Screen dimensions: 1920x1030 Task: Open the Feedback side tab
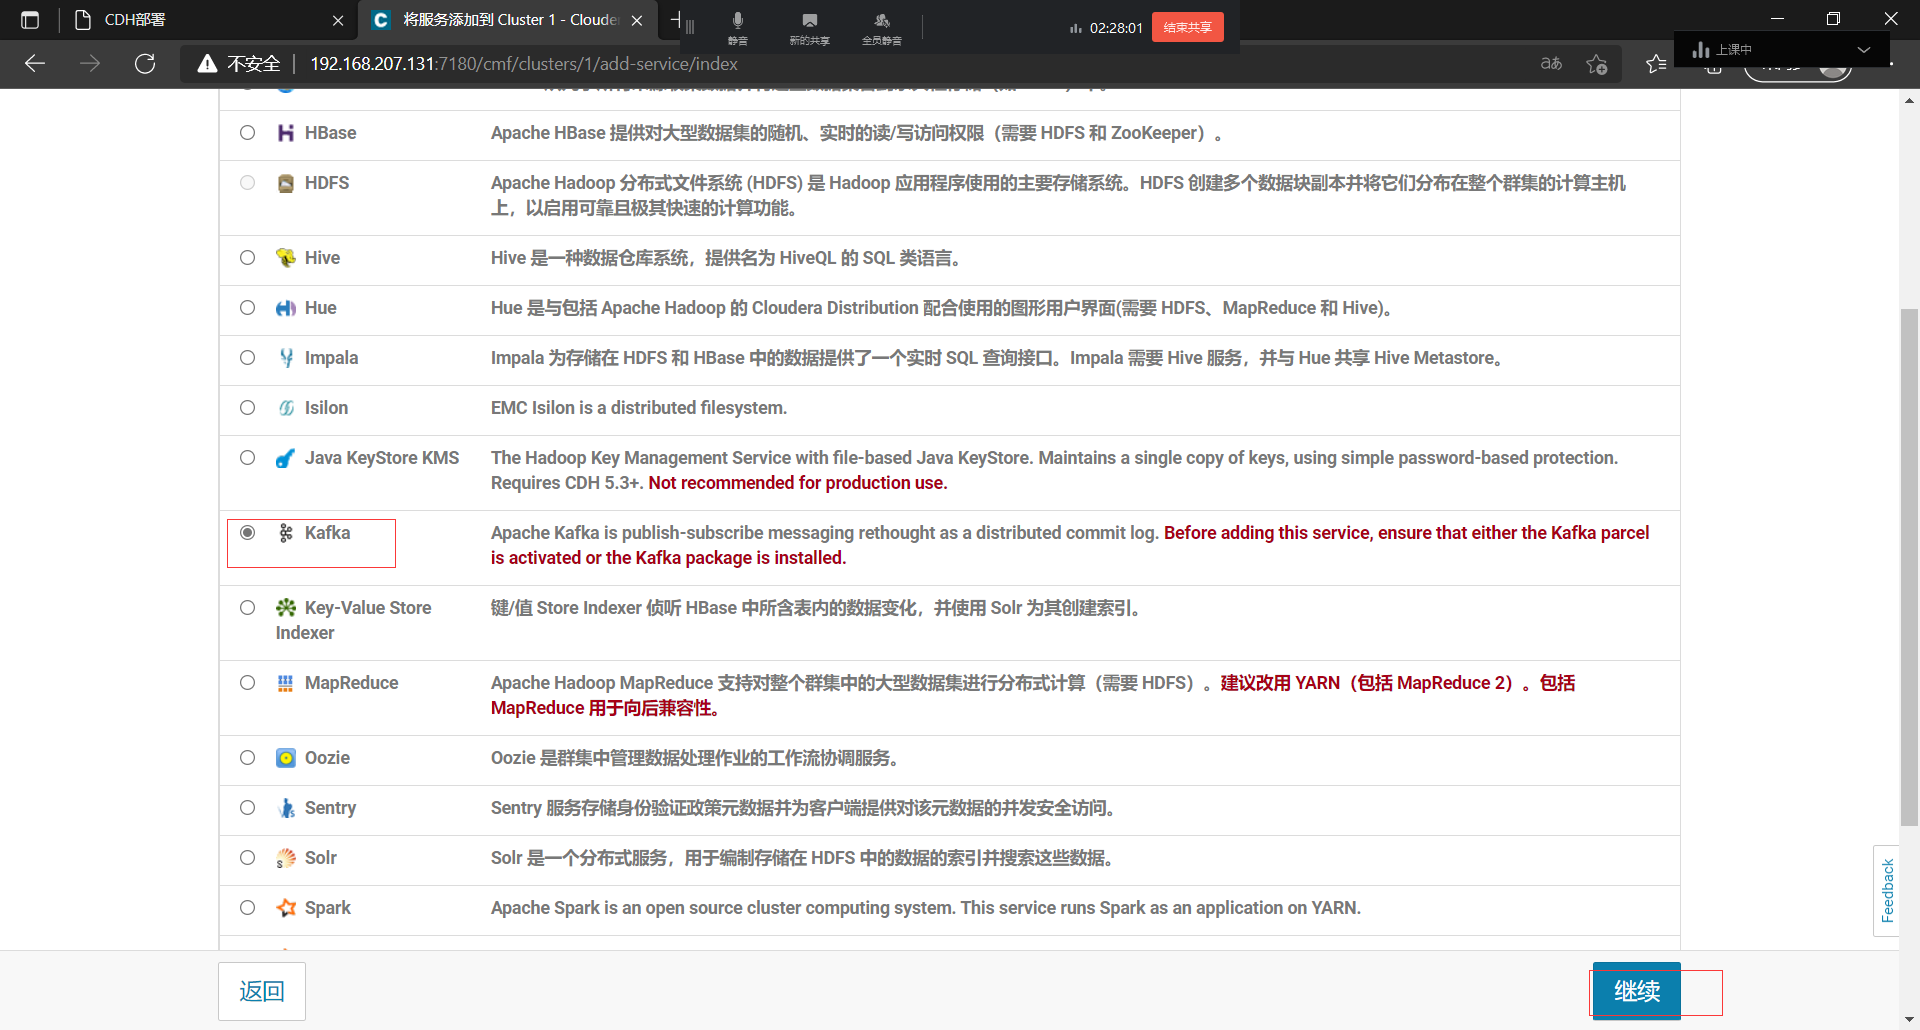(1887, 891)
